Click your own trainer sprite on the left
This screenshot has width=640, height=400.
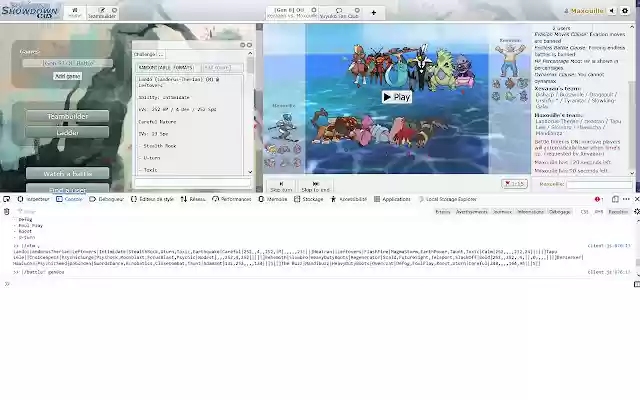click(284, 127)
